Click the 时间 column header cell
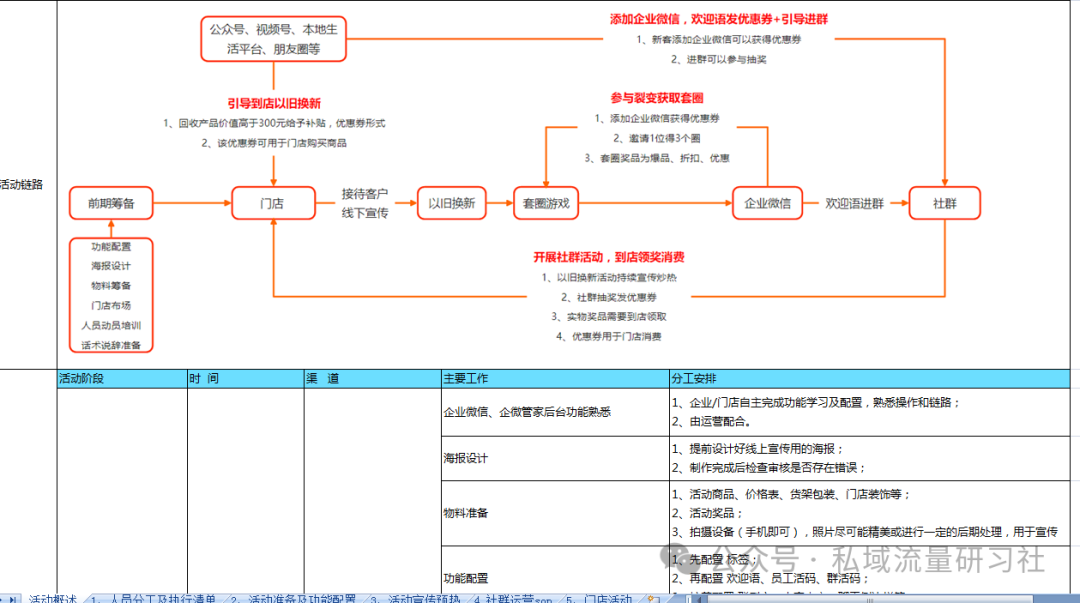Screen dimensions: 1080x603 pos(246,378)
